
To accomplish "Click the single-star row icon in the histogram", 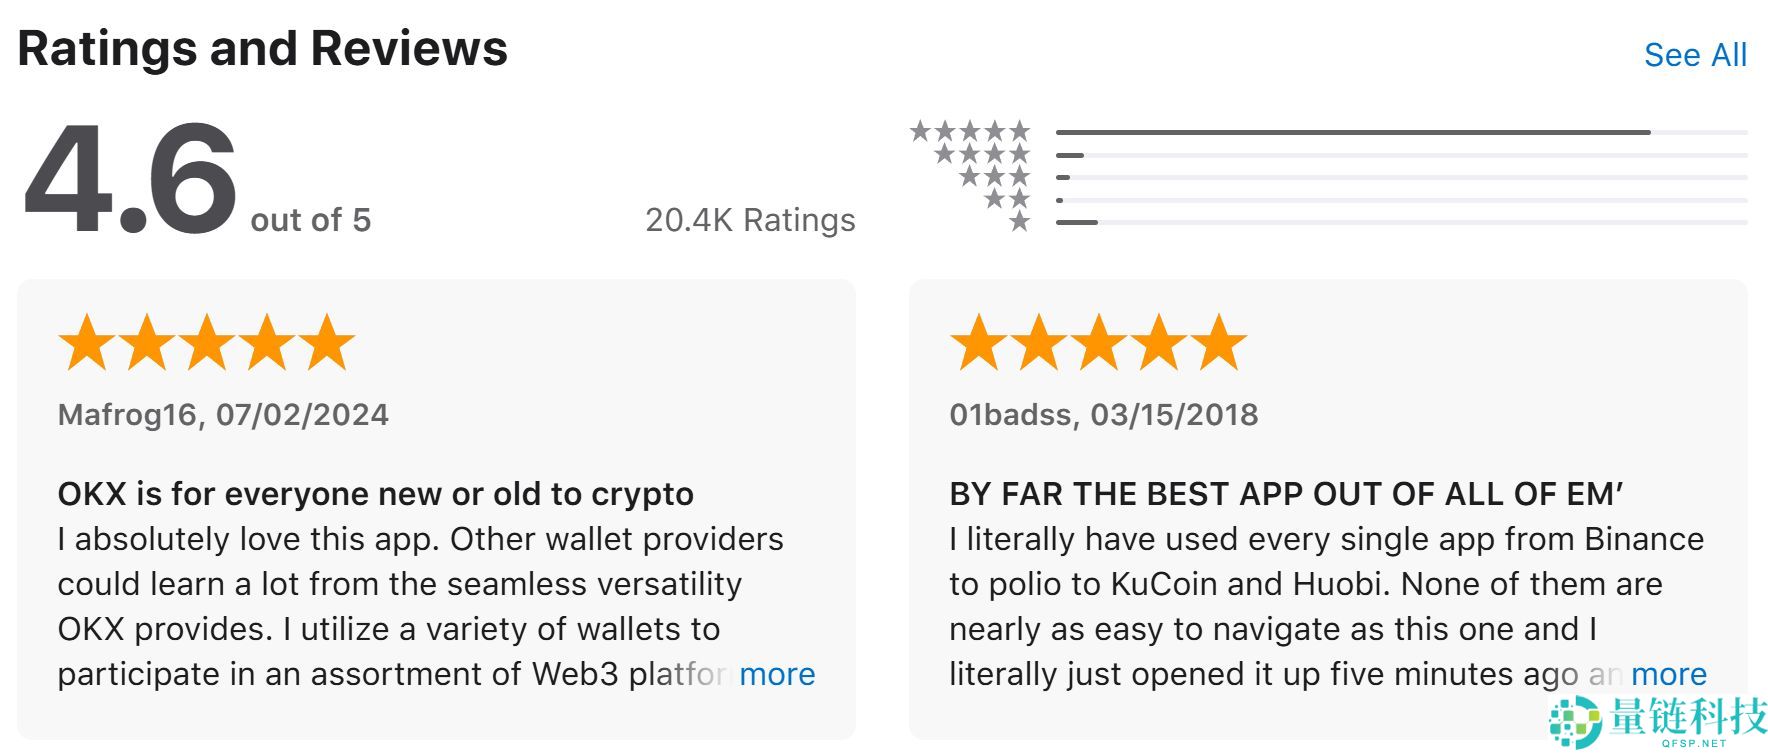I will pyautogui.click(x=1019, y=221).
